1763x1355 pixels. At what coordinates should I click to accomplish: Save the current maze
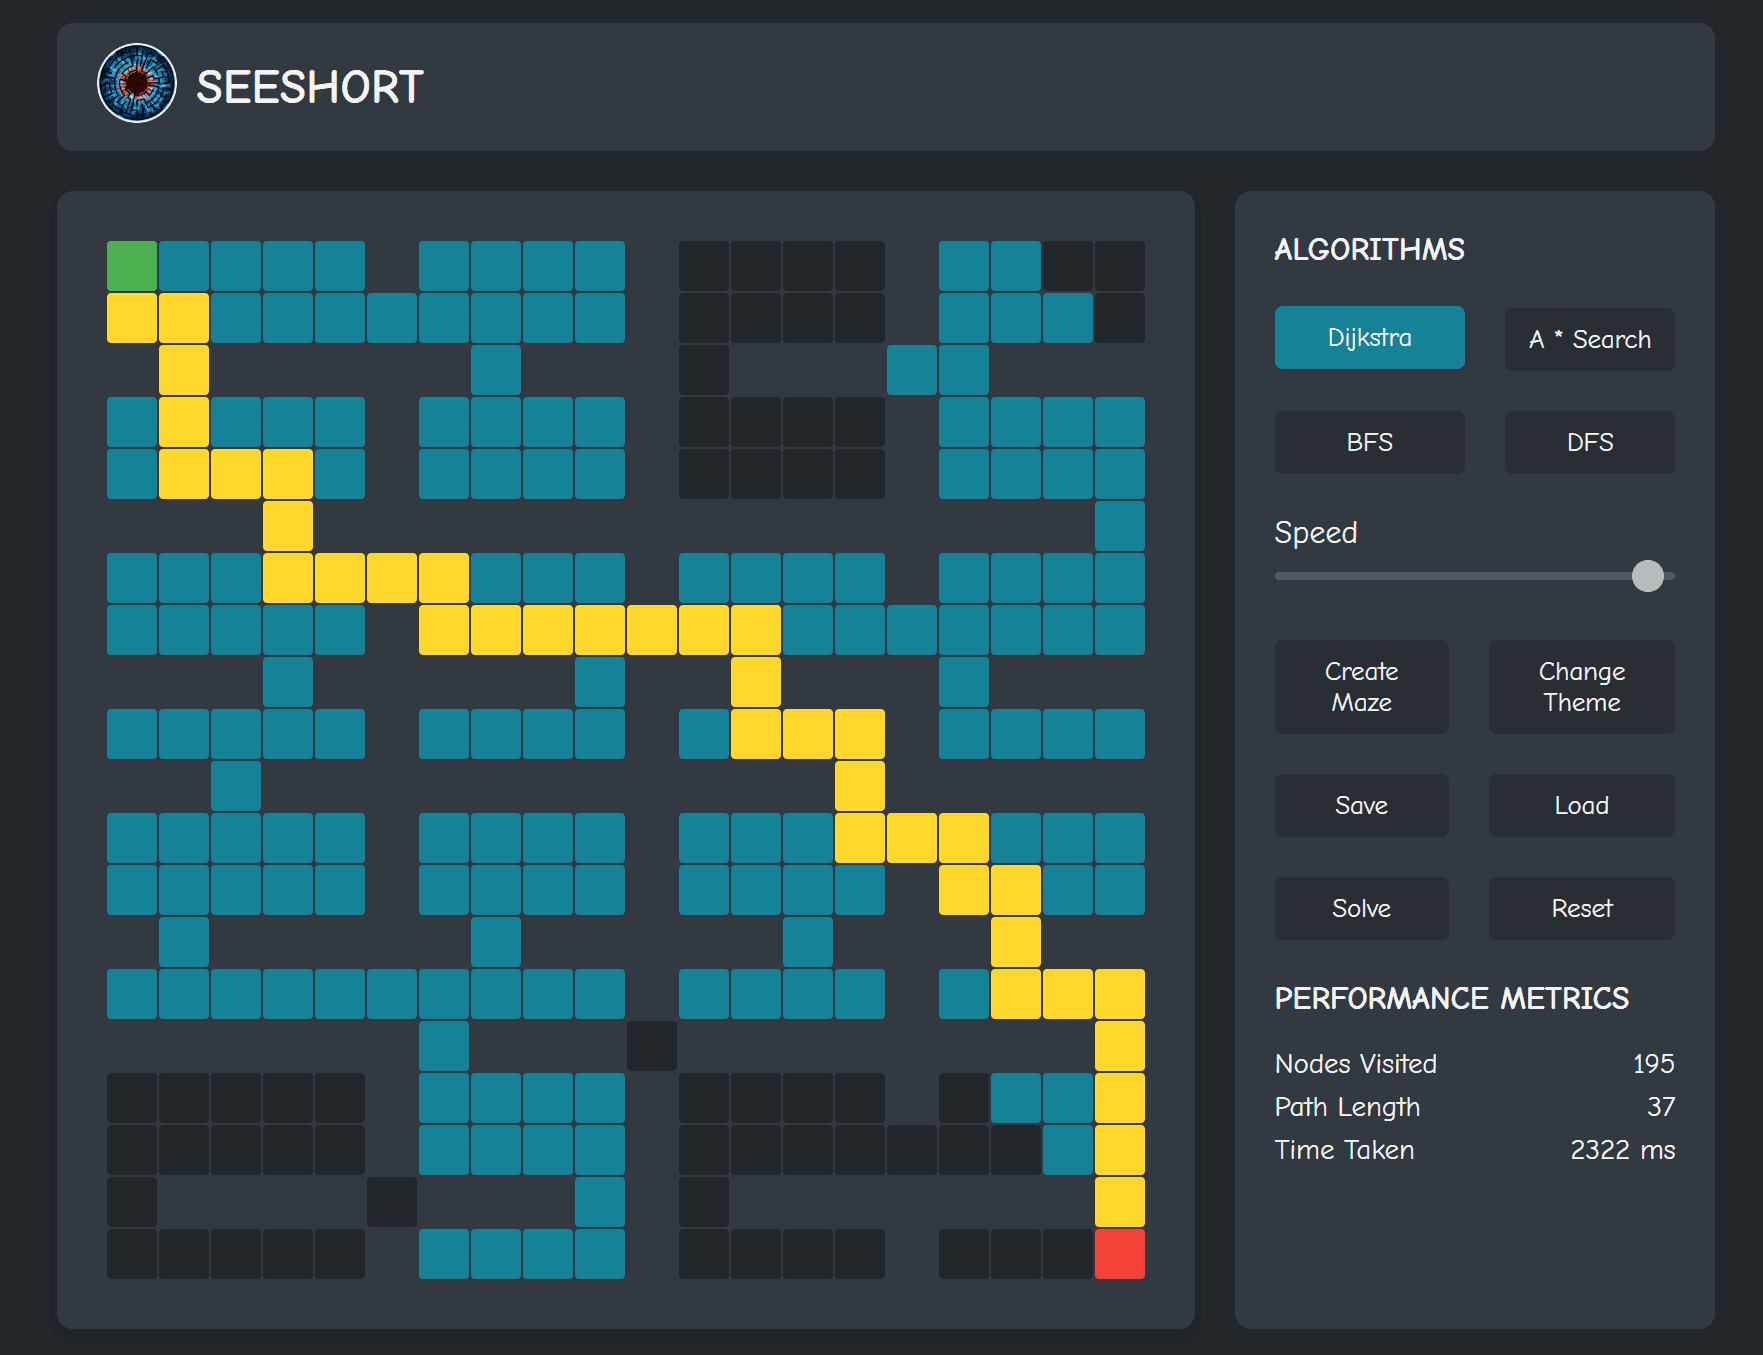(1361, 805)
